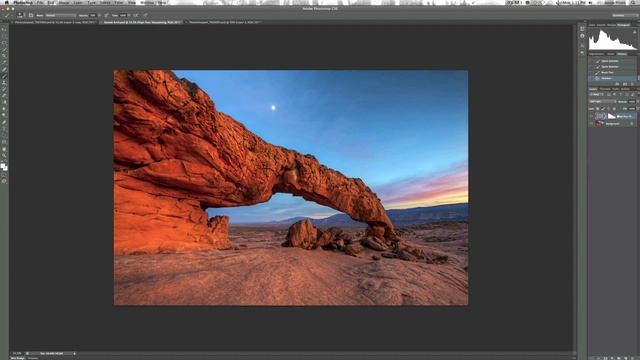
Task: Select the top layer's mask thumbnail
Action: (x=611, y=116)
